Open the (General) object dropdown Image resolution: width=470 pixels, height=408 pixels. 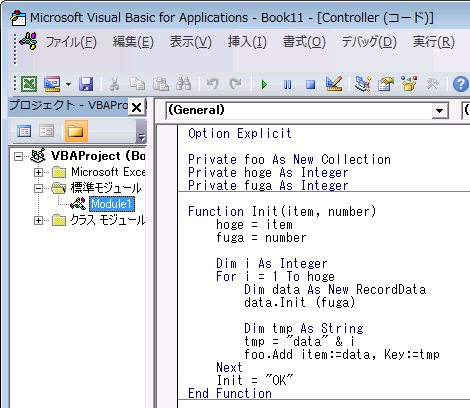440,111
